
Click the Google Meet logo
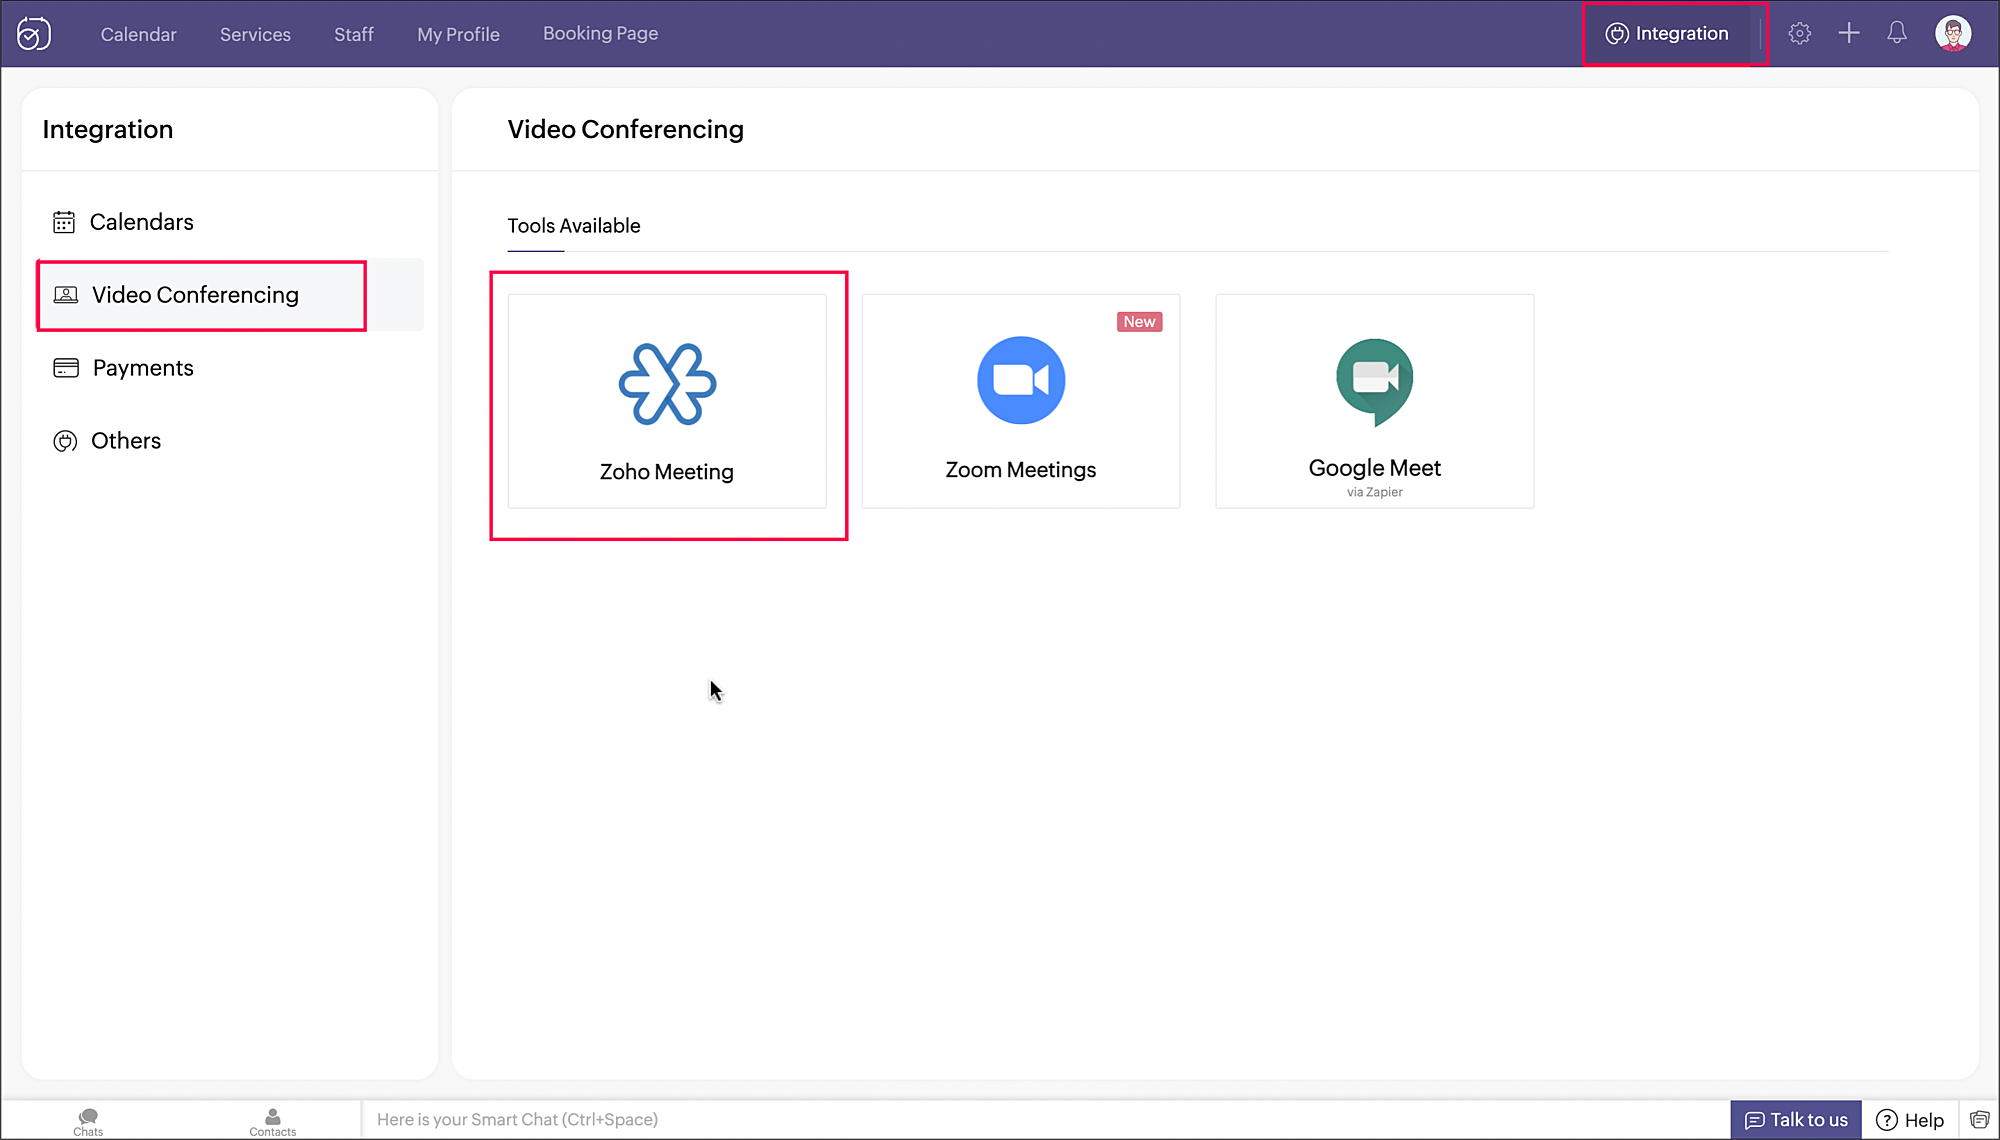point(1375,382)
